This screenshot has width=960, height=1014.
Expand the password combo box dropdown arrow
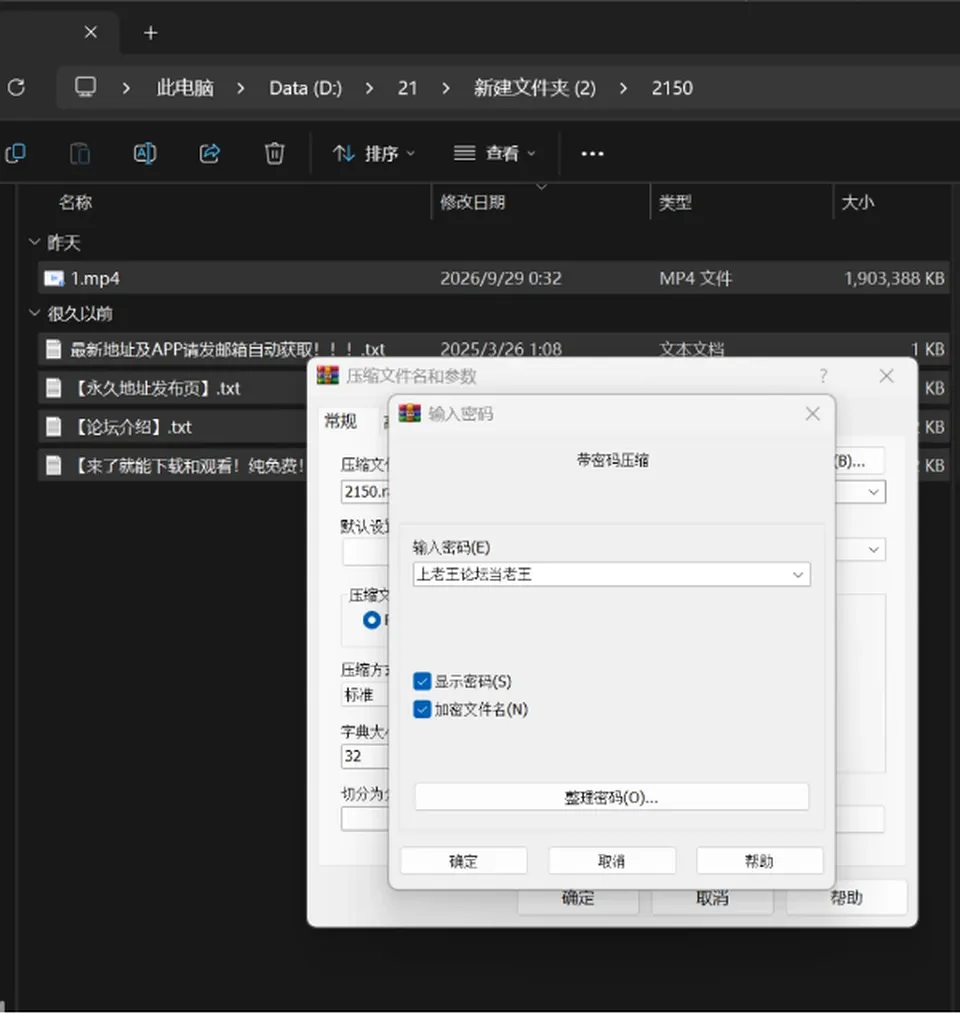pyautogui.click(x=798, y=574)
